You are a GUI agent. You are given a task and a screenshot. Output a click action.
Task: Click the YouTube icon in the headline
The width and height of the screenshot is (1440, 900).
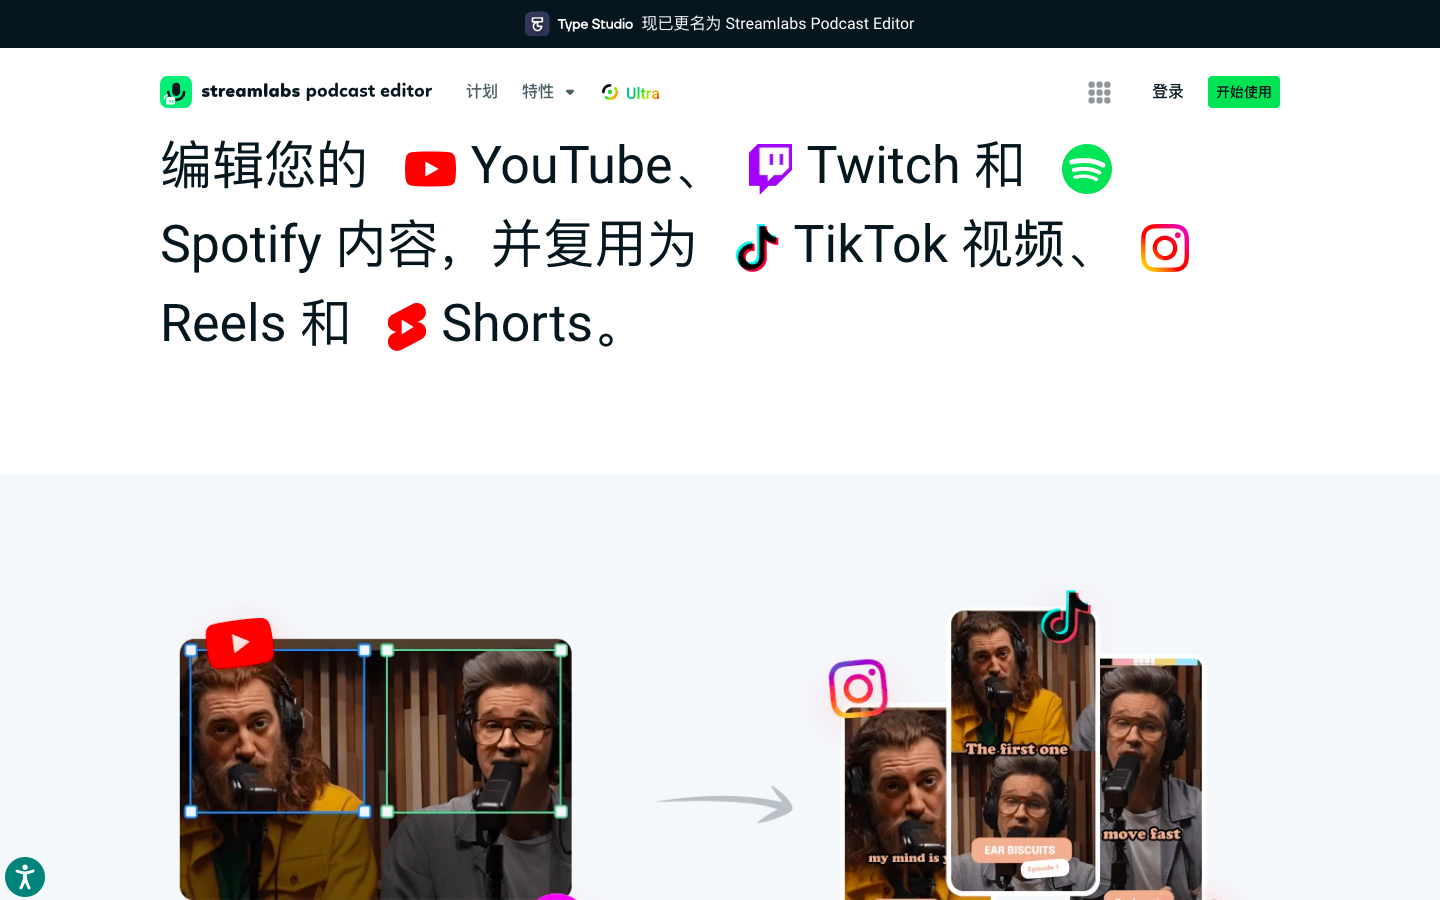pos(430,169)
